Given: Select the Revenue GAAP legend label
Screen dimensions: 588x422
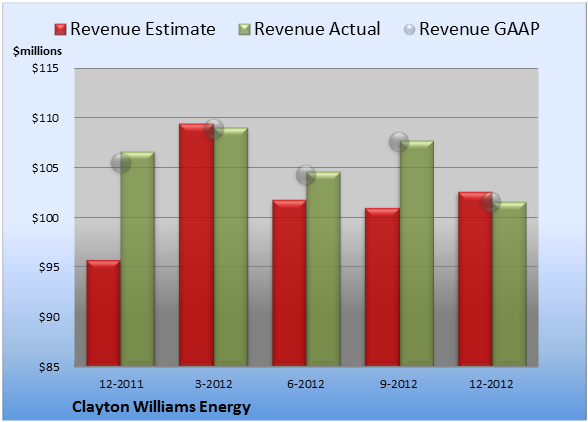Looking at the screenshot, I should pos(479,29).
